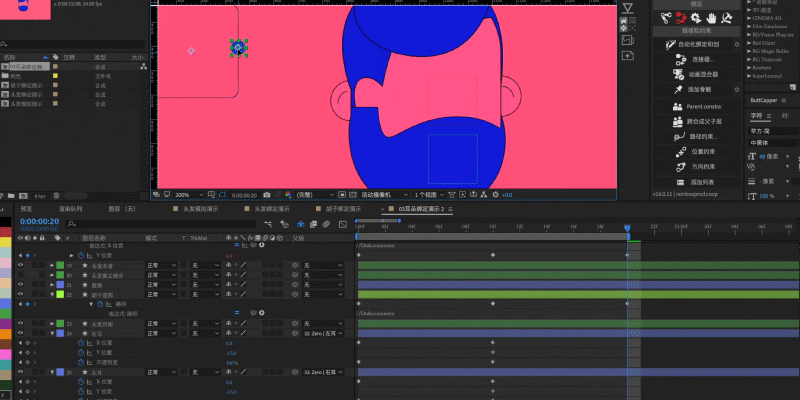Switch to 头发模拟演示 timeline tab
This screenshot has width=800, height=400.
click(201, 209)
